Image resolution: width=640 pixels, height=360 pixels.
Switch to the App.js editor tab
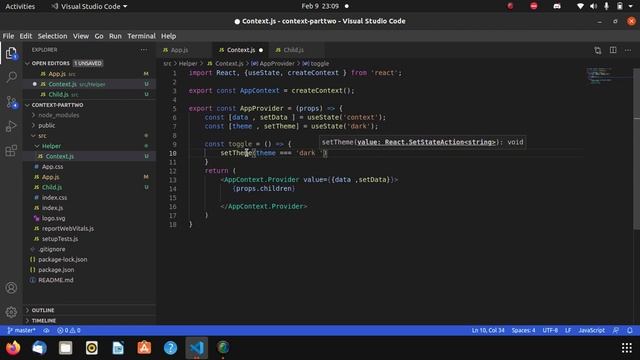pyautogui.click(x=179, y=50)
